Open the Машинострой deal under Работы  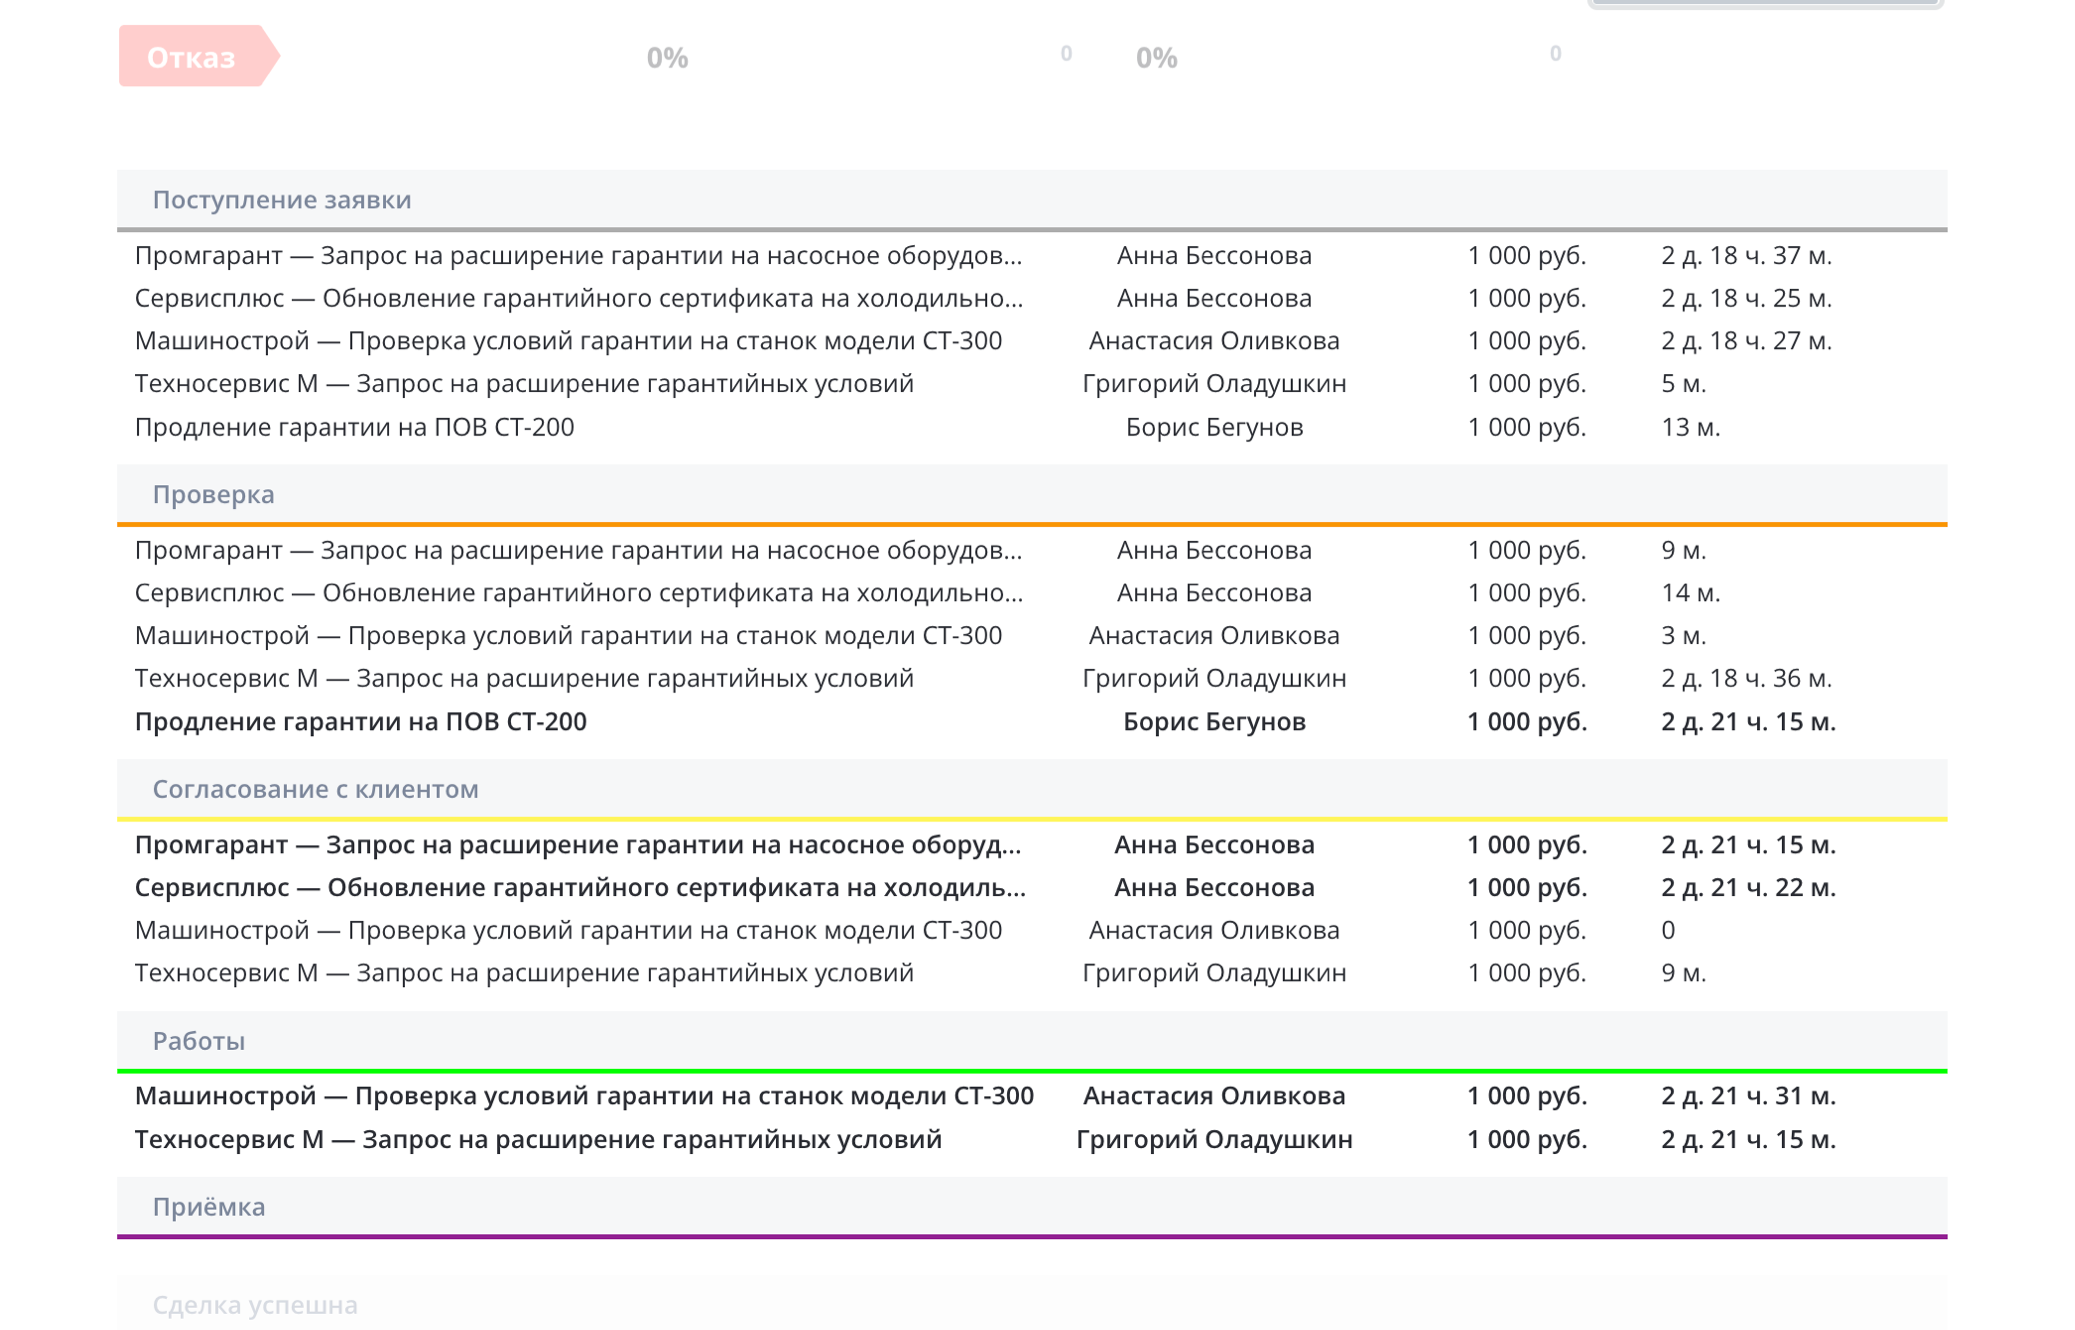click(x=584, y=1096)
